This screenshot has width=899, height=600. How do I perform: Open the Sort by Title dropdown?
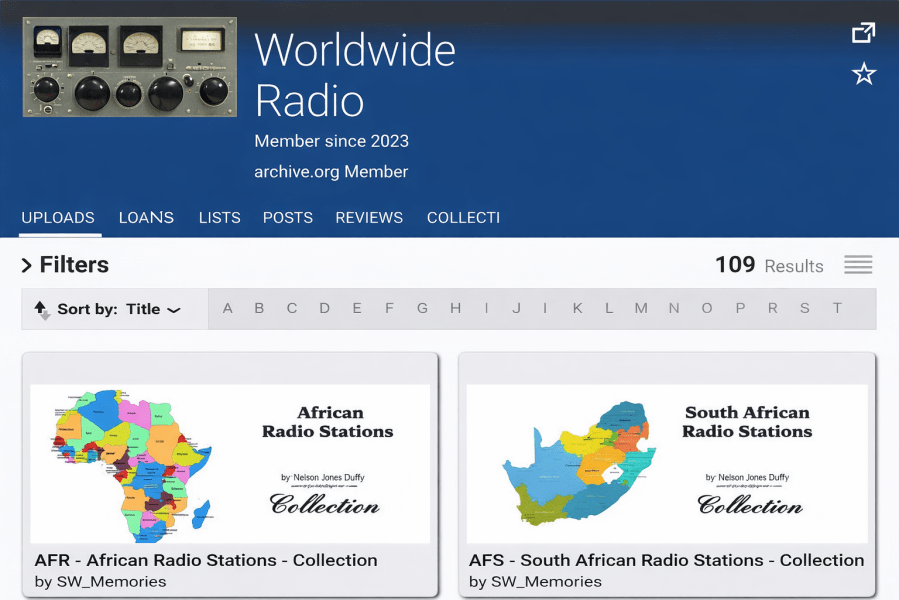[152, 309]
